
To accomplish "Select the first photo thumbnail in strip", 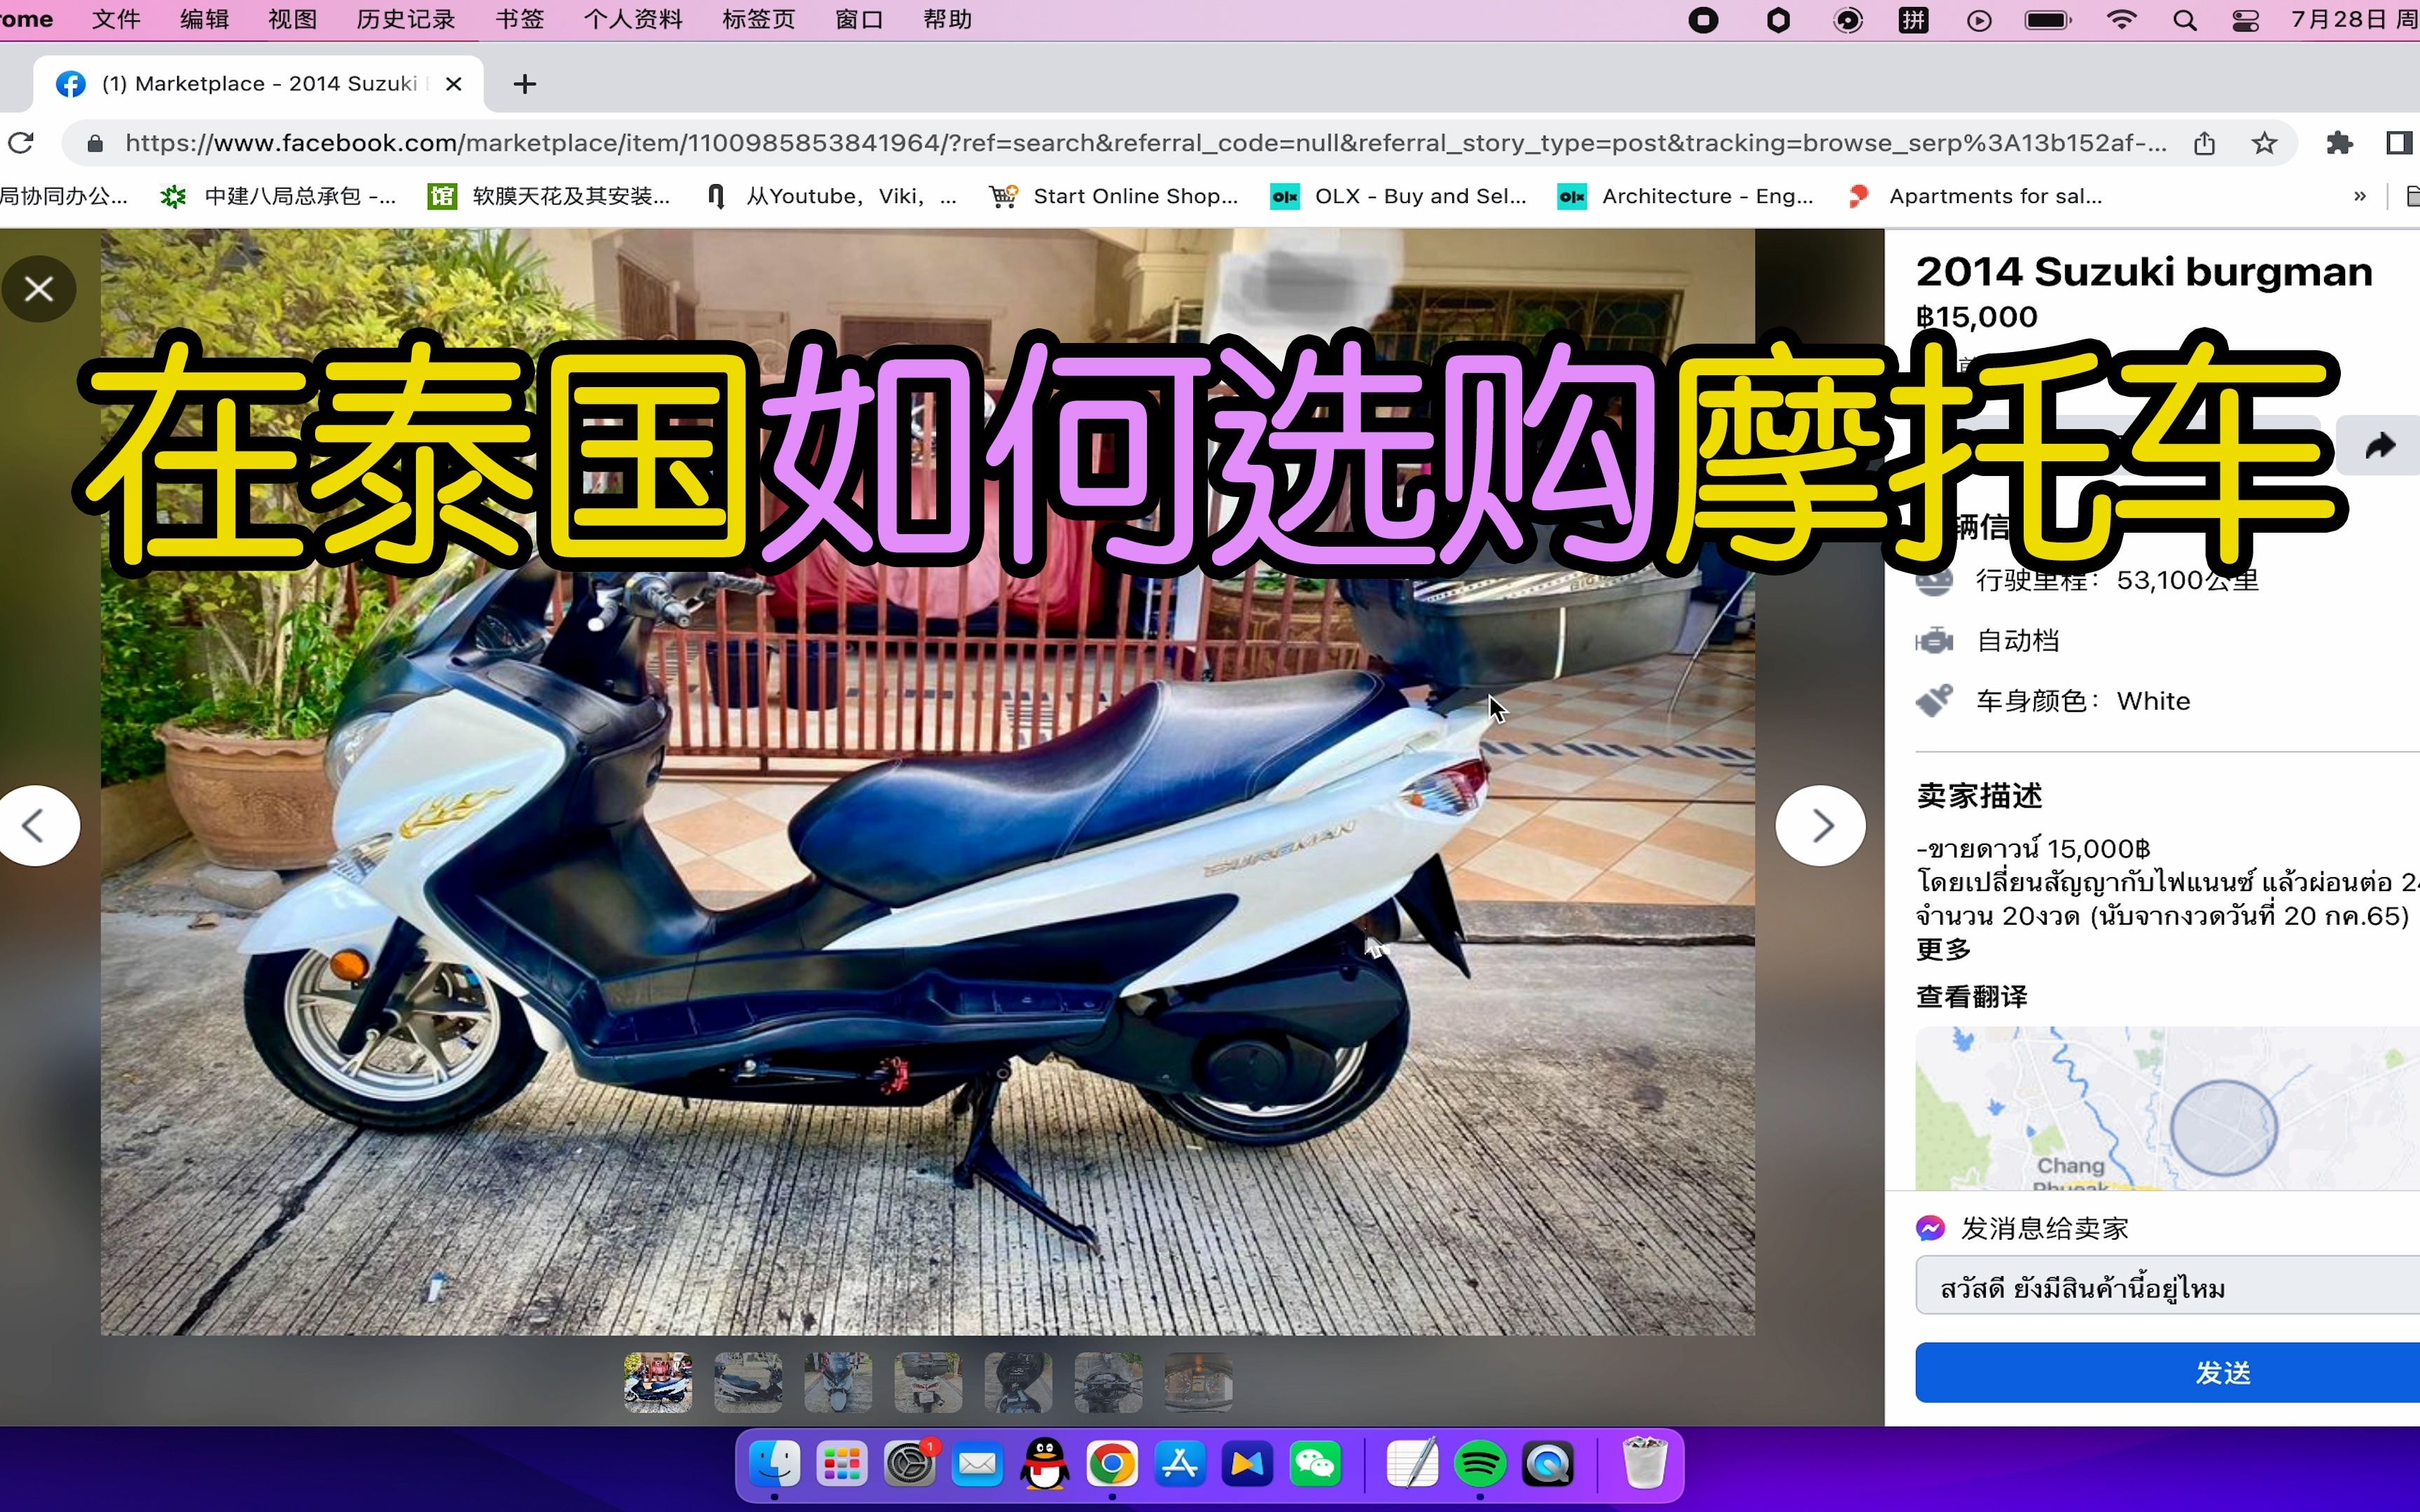I will pyautogui.click(x=658, y=1382).
